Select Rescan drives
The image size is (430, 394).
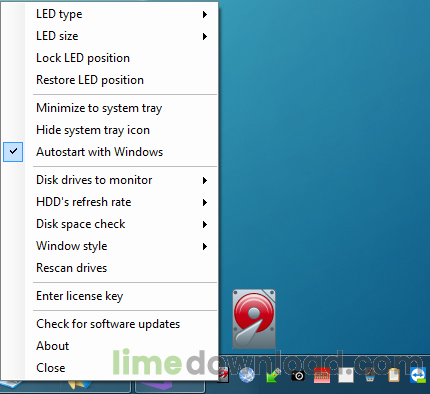[109, 268]
